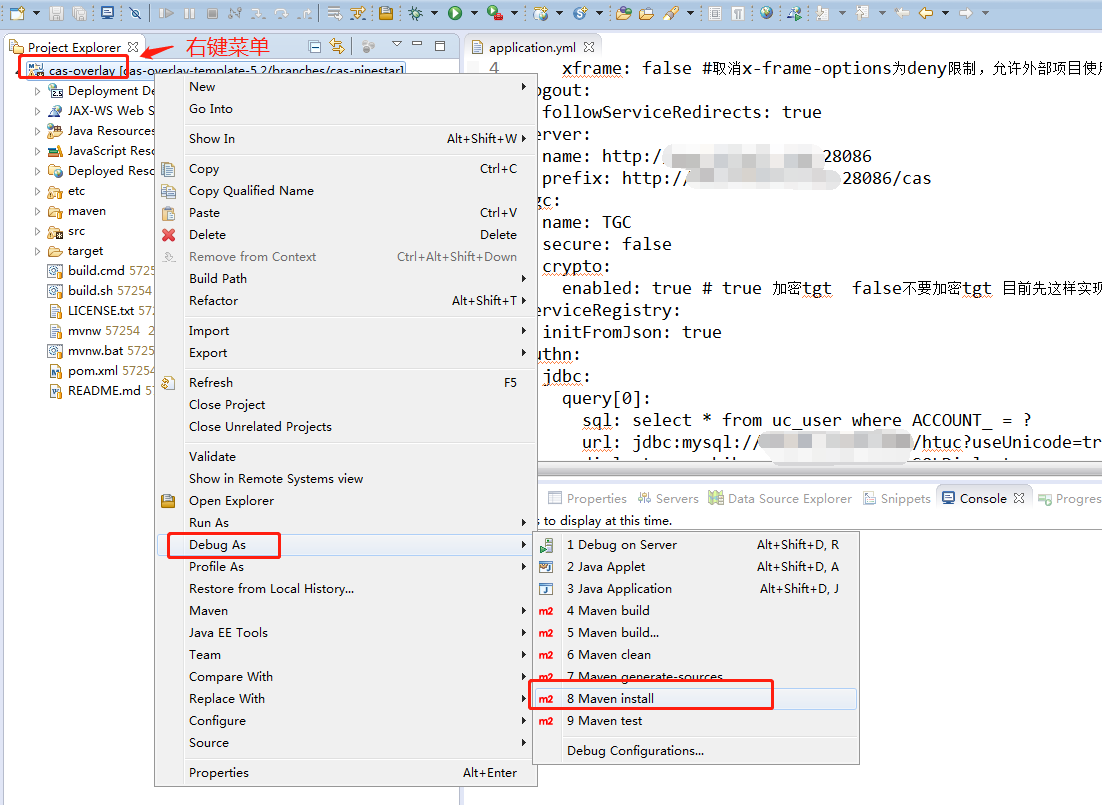The height and width of the screenshot is (805, 1102).
Task: Toggle Skip All Breakpoints in toolbar
Action: (x=135, y=13)
